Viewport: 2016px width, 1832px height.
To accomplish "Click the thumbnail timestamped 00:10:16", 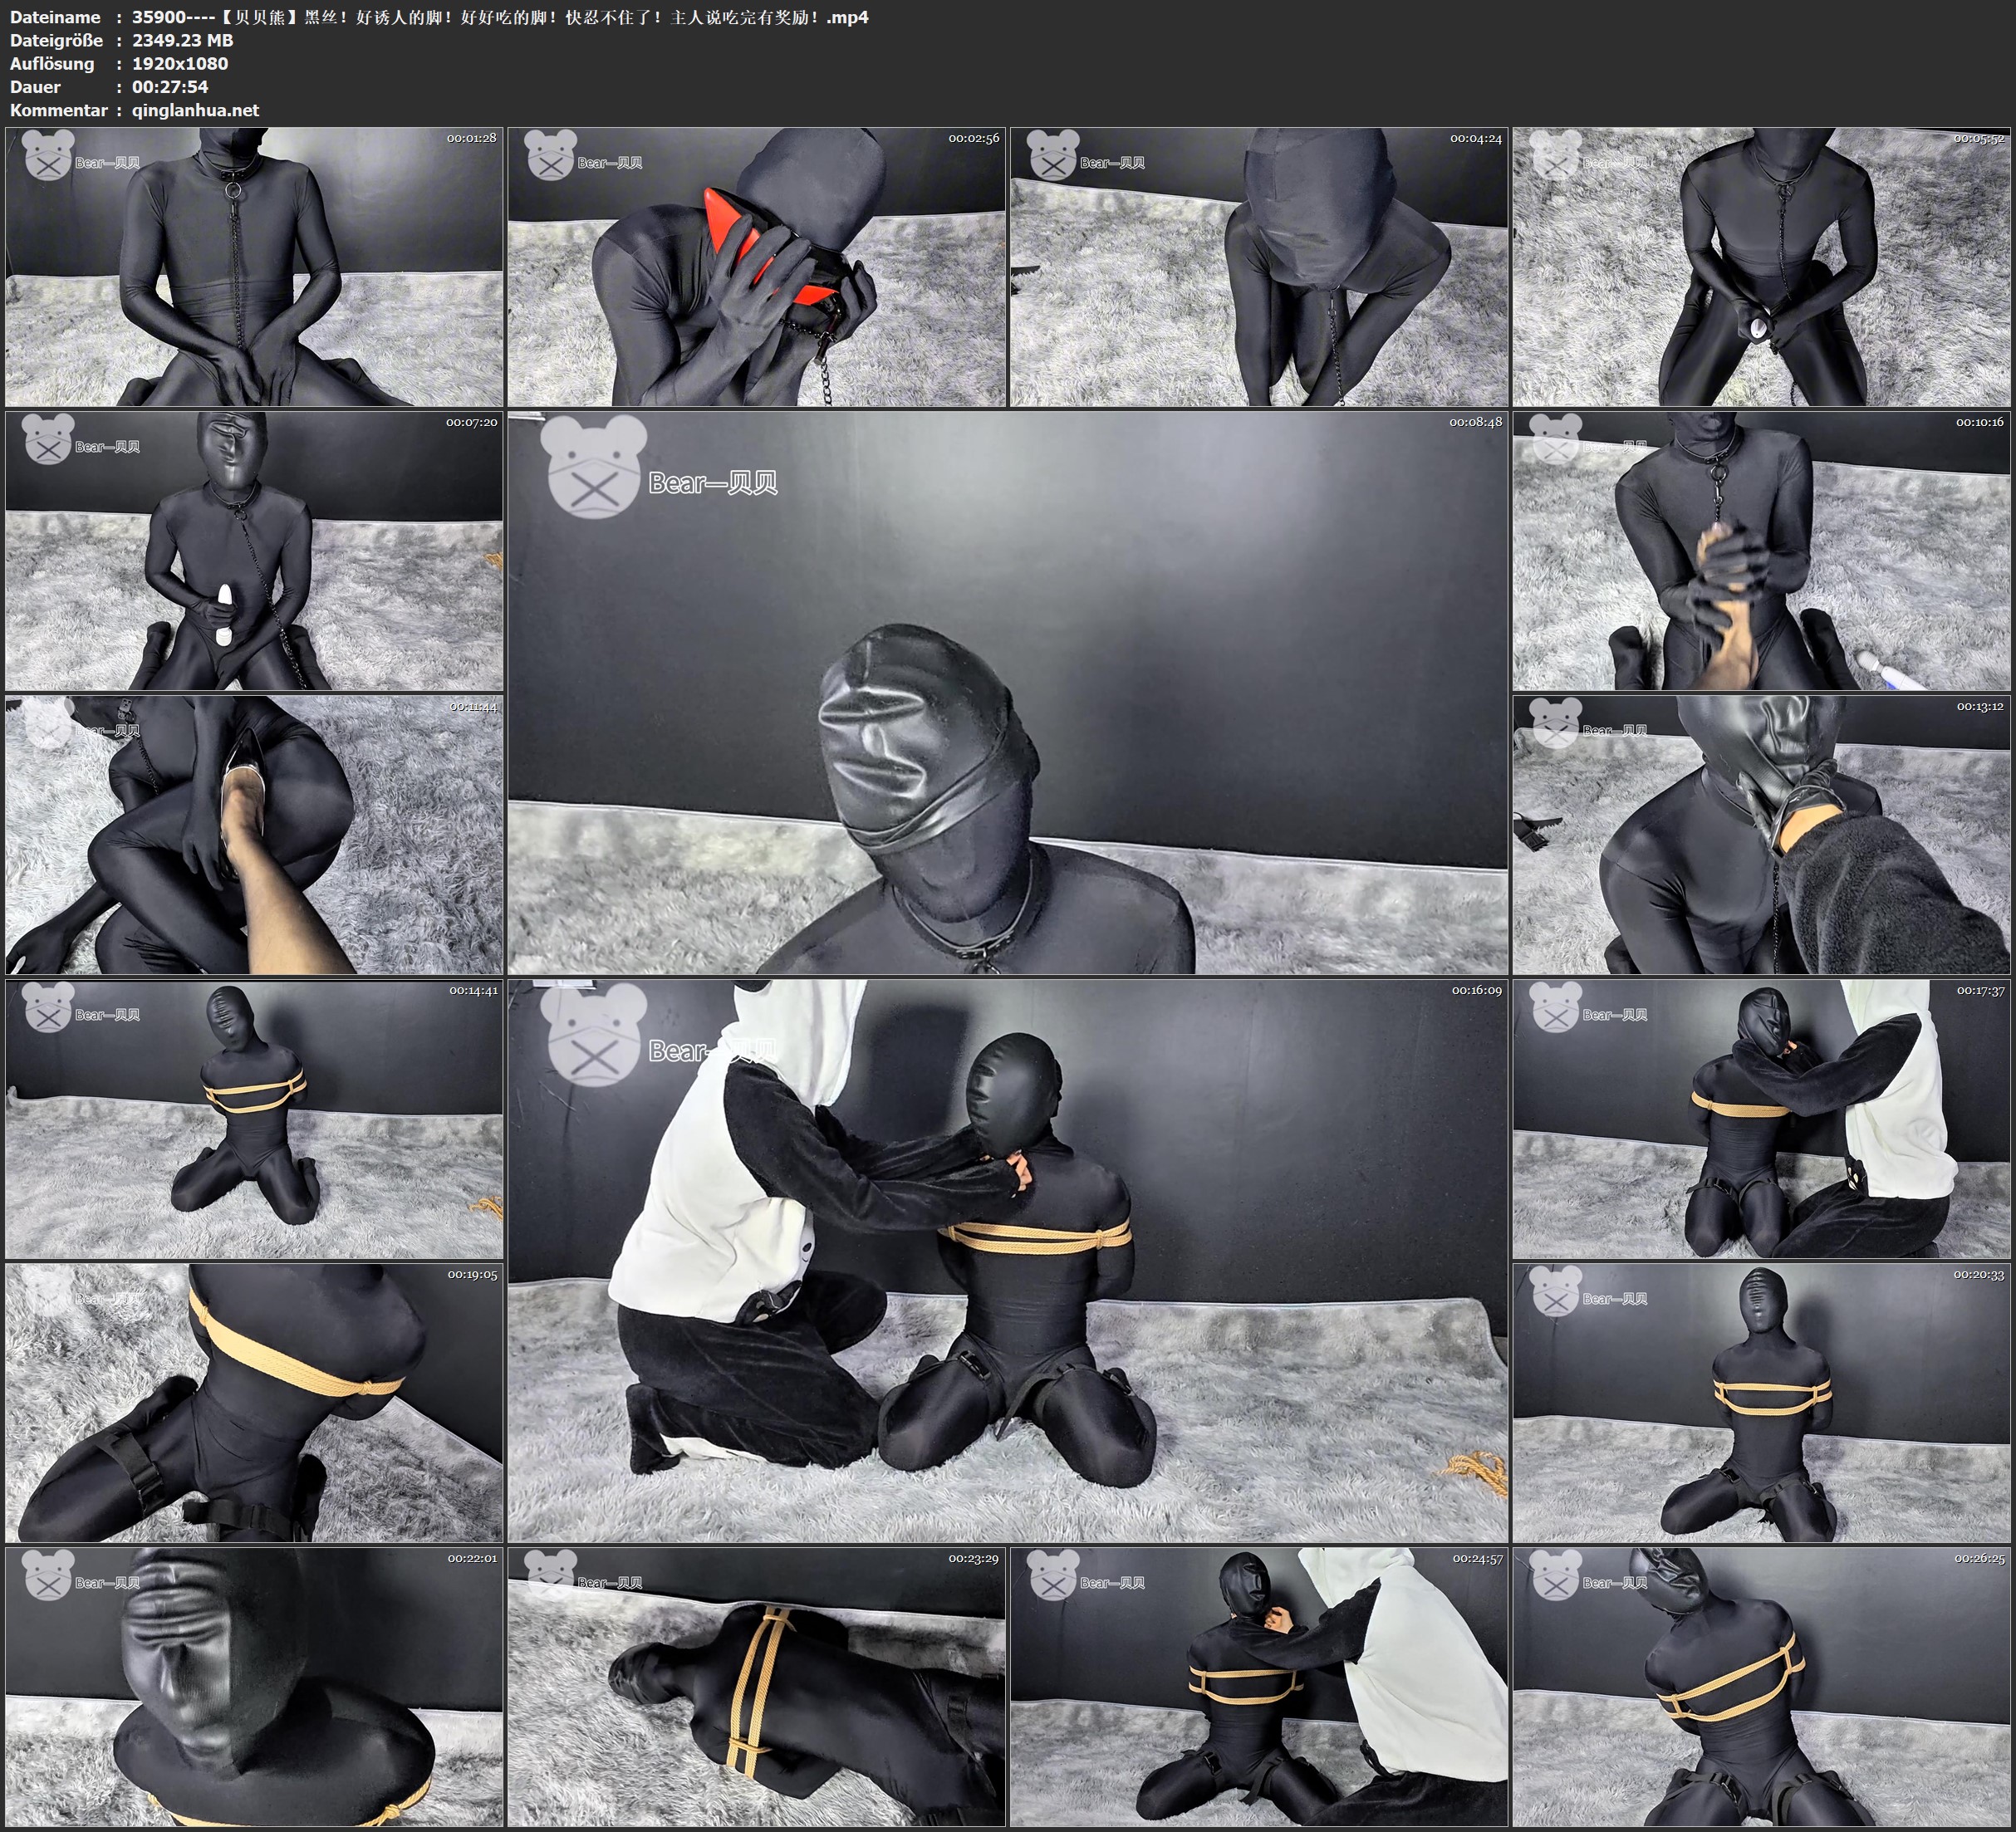I will pyautogui.click(x=1761, y=551).
